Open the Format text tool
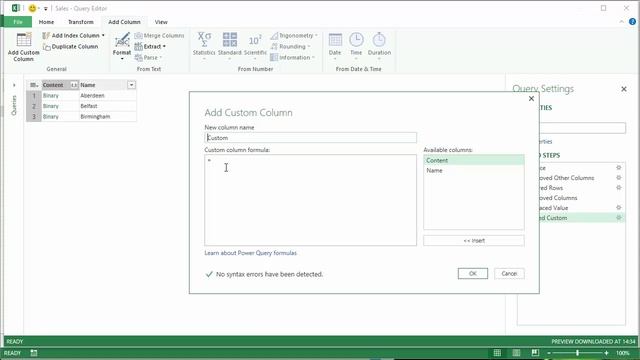Screen dimensions: 640x360 [x=122, y=47]
